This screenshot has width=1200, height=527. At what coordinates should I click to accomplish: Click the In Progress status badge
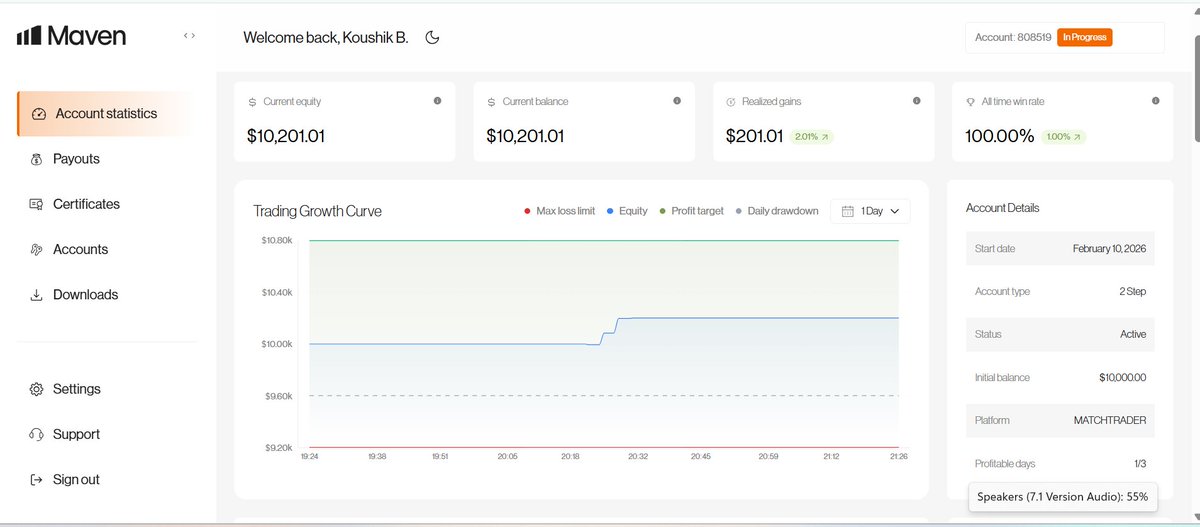1084,37
